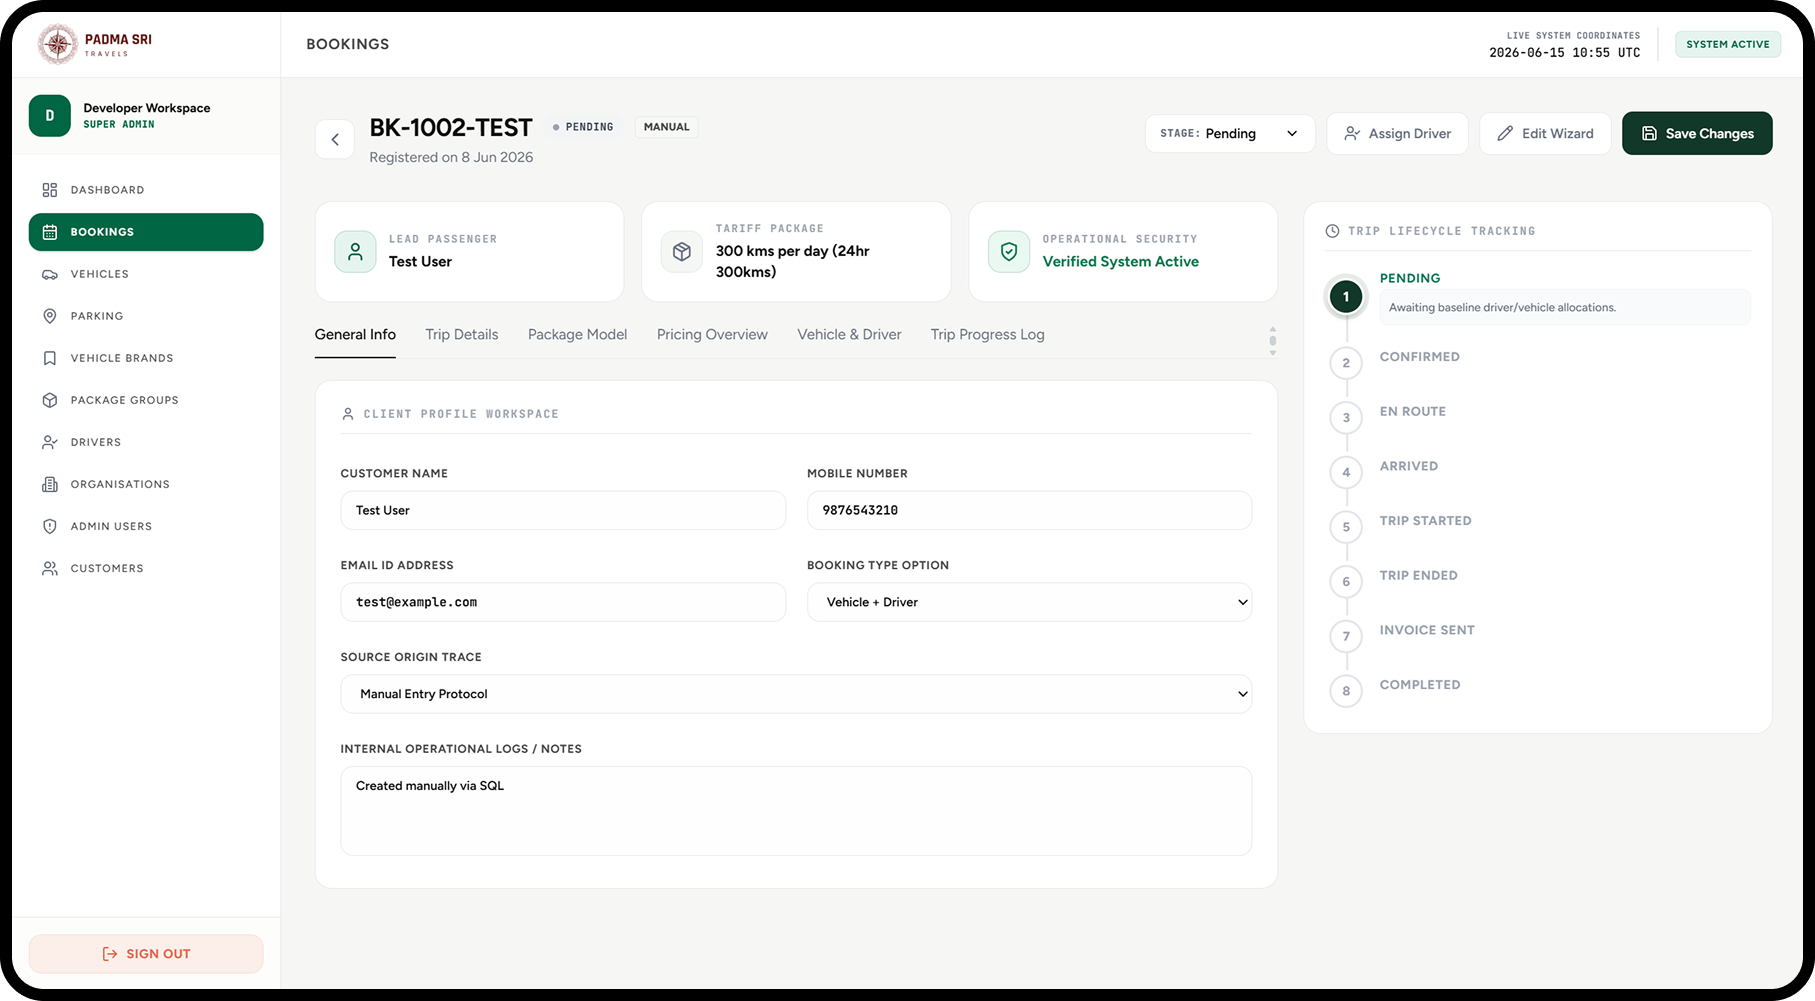Click the Edit Wizard button
Screen dimensions: 1815x1001
point(1545,133)
